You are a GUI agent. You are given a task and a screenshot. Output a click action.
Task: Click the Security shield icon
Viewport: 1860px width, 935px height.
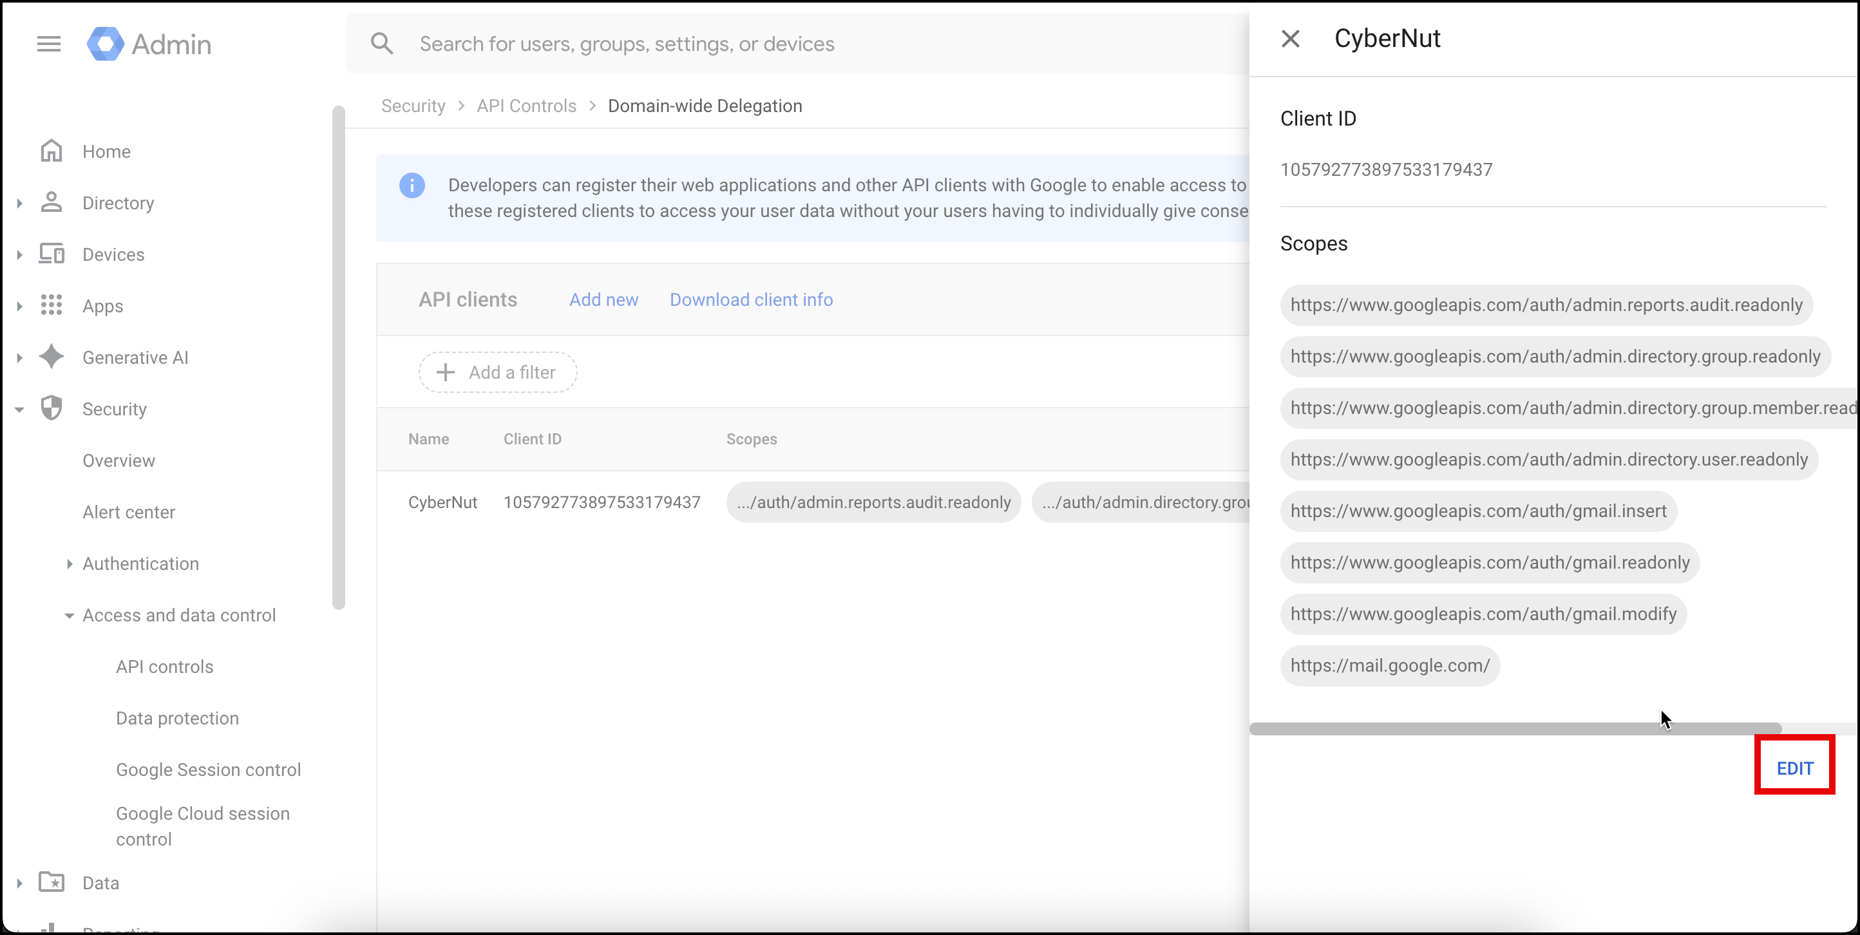coord(52,409)
